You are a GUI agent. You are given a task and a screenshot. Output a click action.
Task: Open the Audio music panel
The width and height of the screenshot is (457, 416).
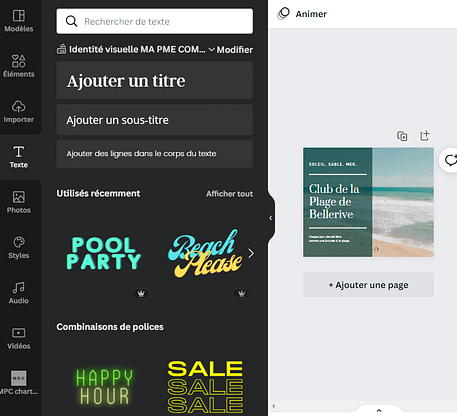19,293
